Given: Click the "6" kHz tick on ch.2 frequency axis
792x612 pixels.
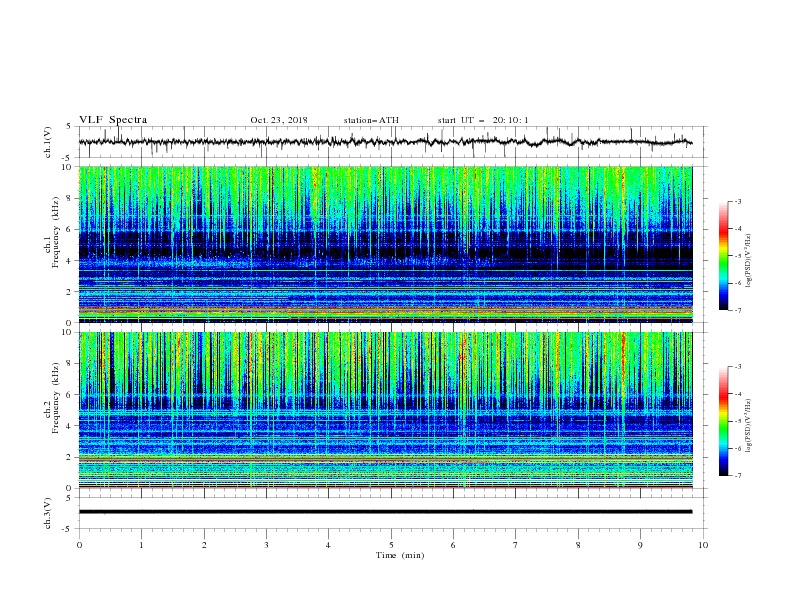Looking at the screenshot, I should 71,395.
